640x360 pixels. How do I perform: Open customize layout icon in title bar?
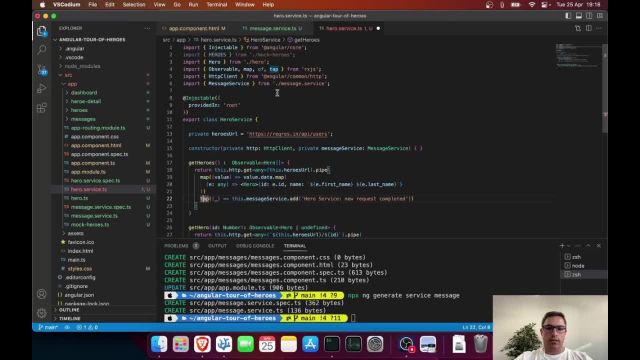(x=600, y=16)
